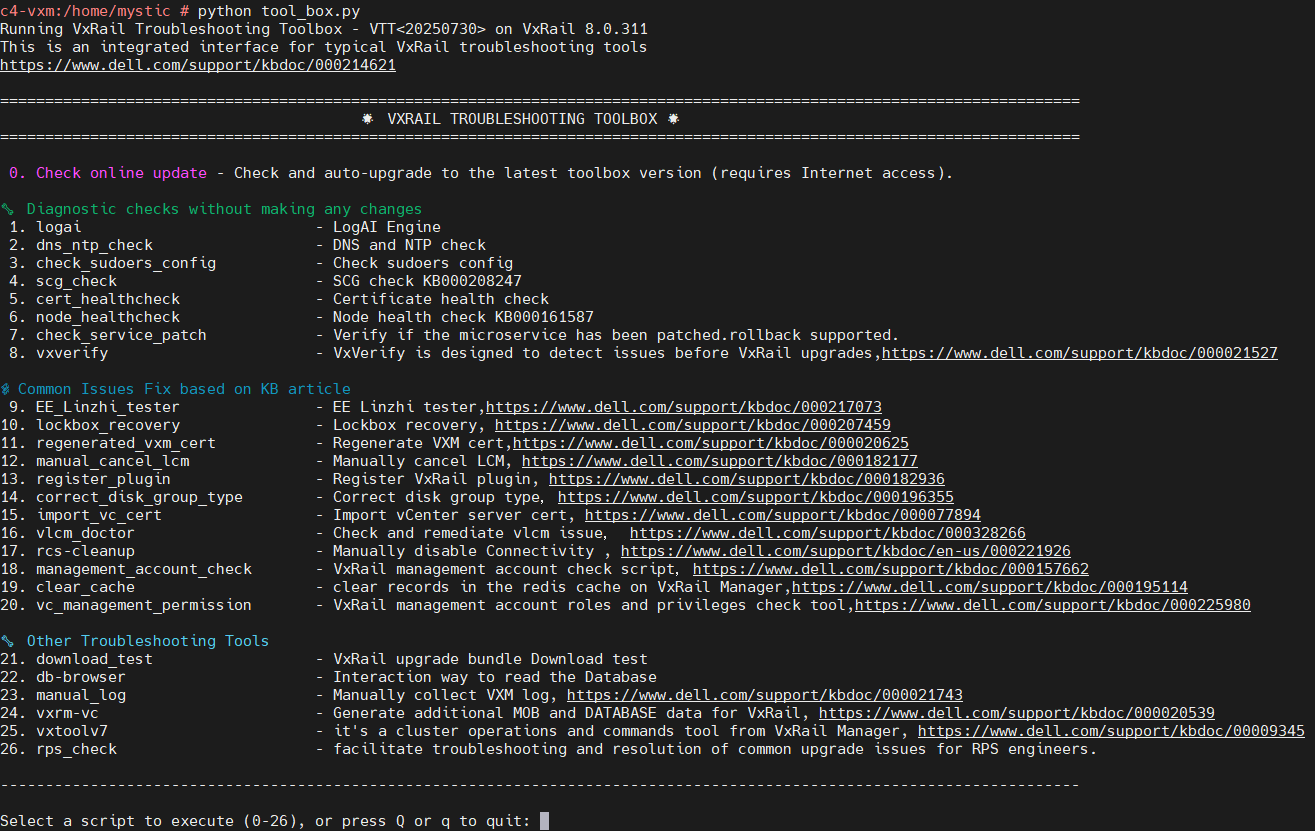This screenshot has width=1315, height=831.
Task: Click the cursor block at the quit prompt
Action: [x=544, y=821]
